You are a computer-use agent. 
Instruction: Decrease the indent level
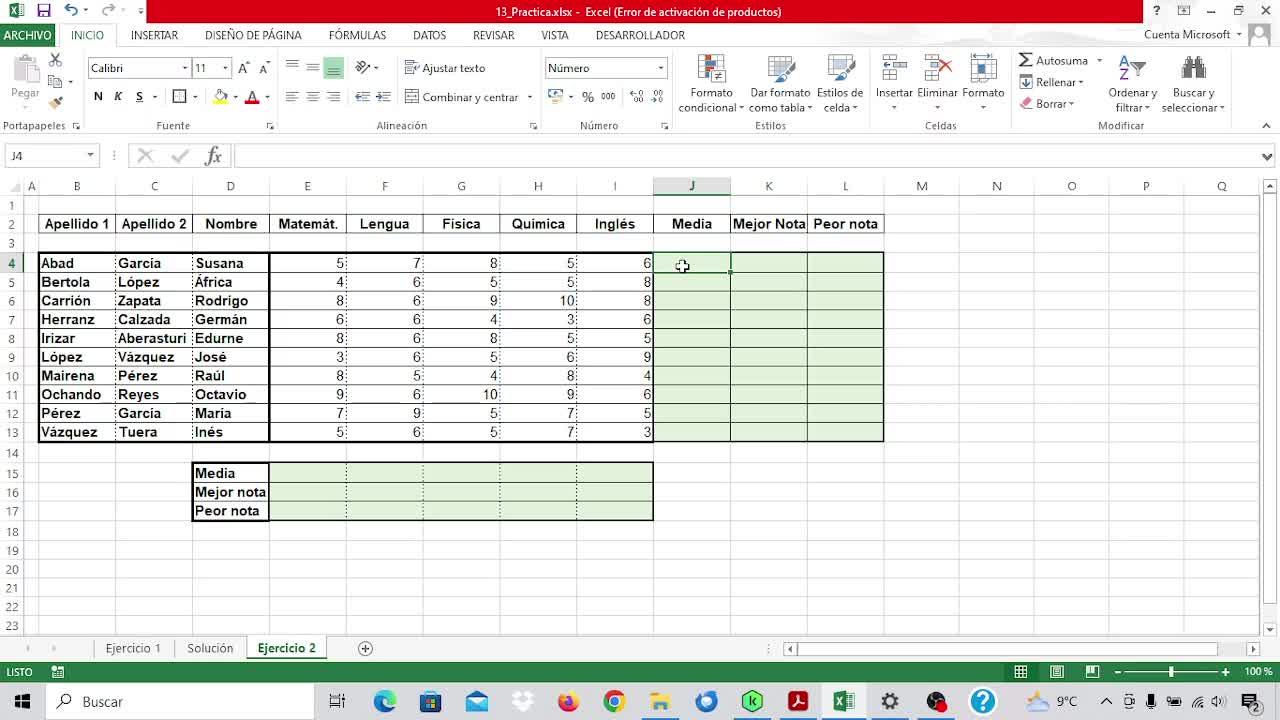point(362,97)
